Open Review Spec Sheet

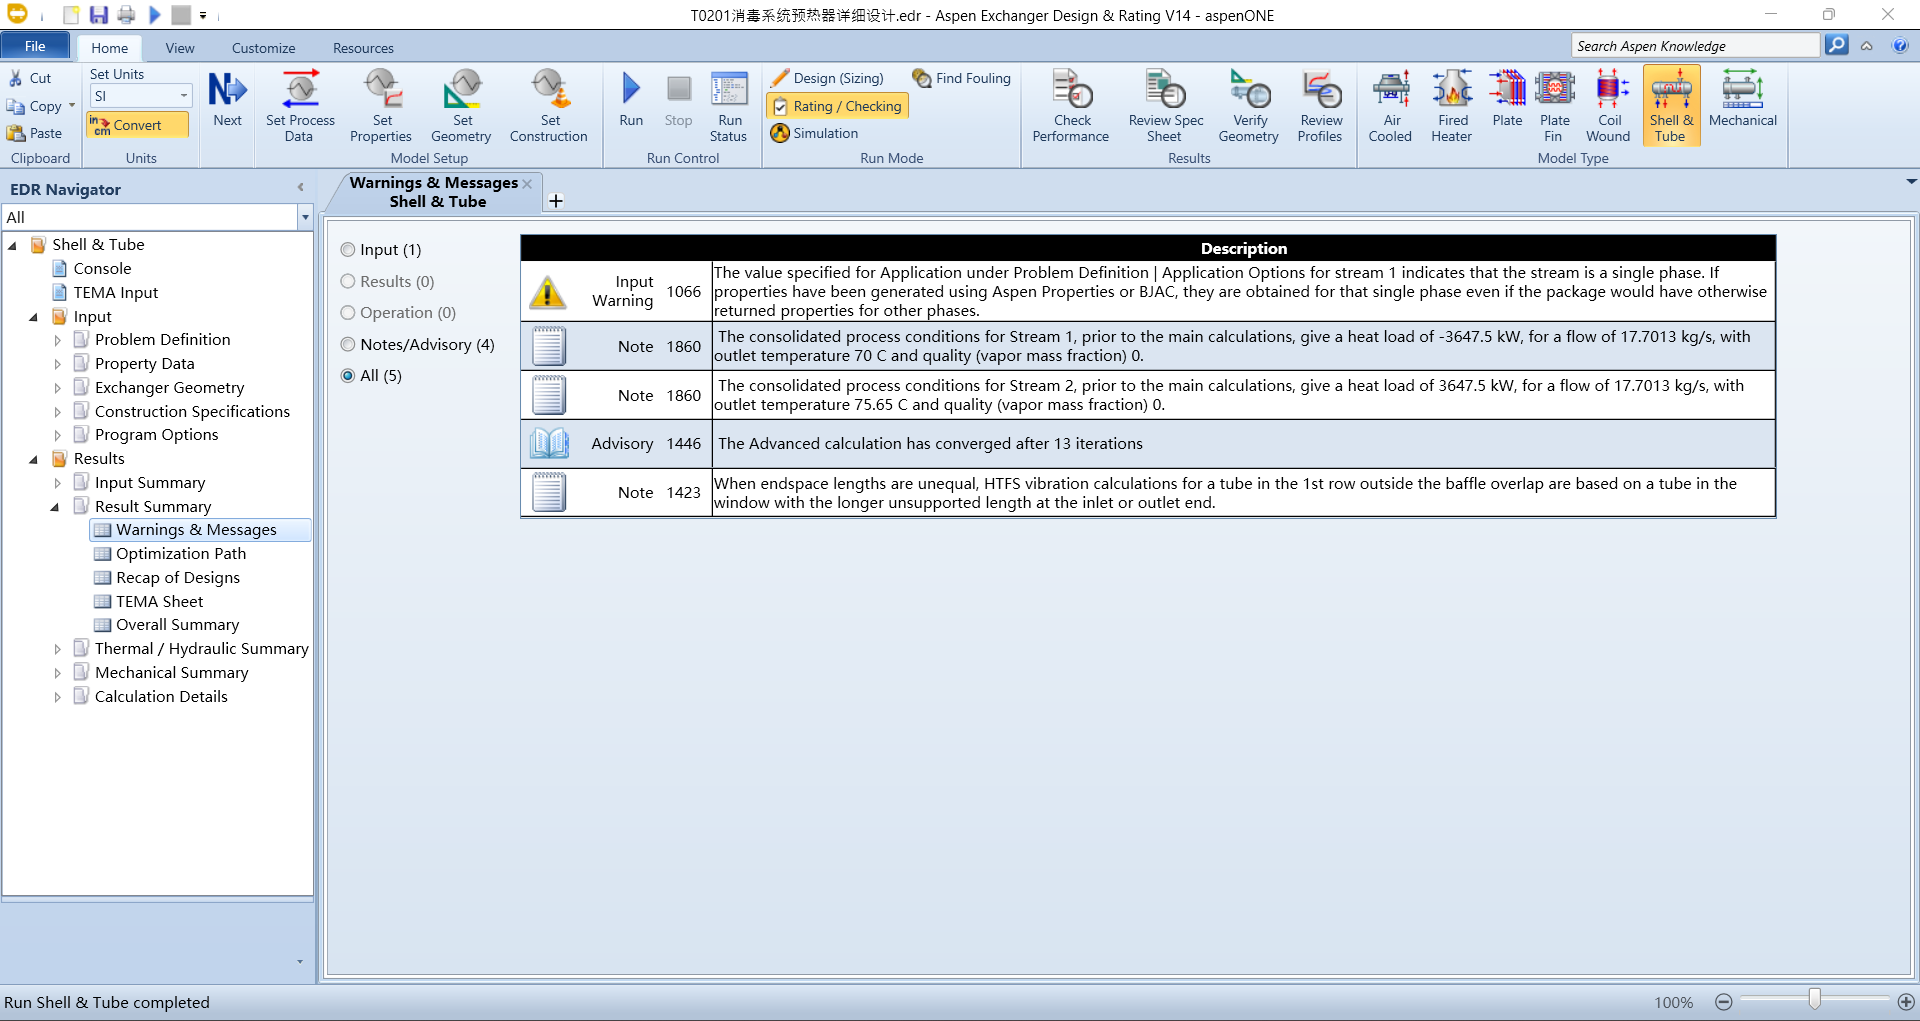1165,105
